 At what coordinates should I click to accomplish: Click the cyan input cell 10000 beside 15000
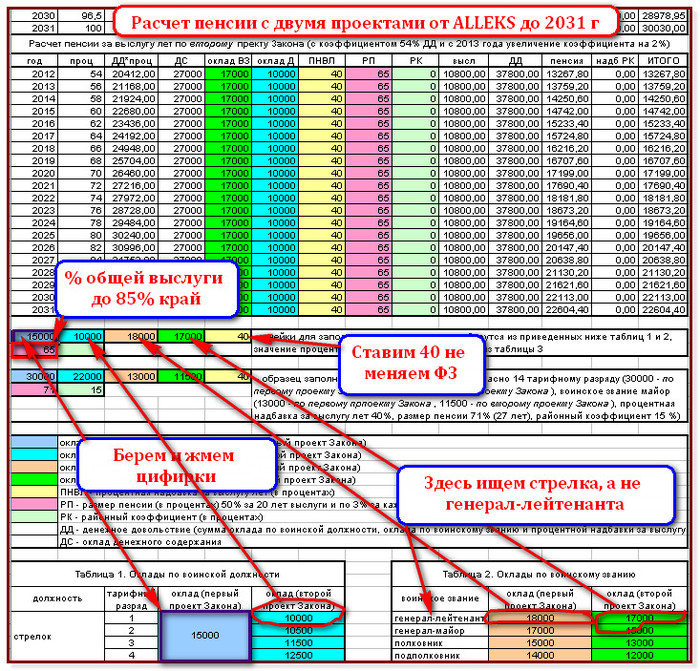[x=81, y=337]
